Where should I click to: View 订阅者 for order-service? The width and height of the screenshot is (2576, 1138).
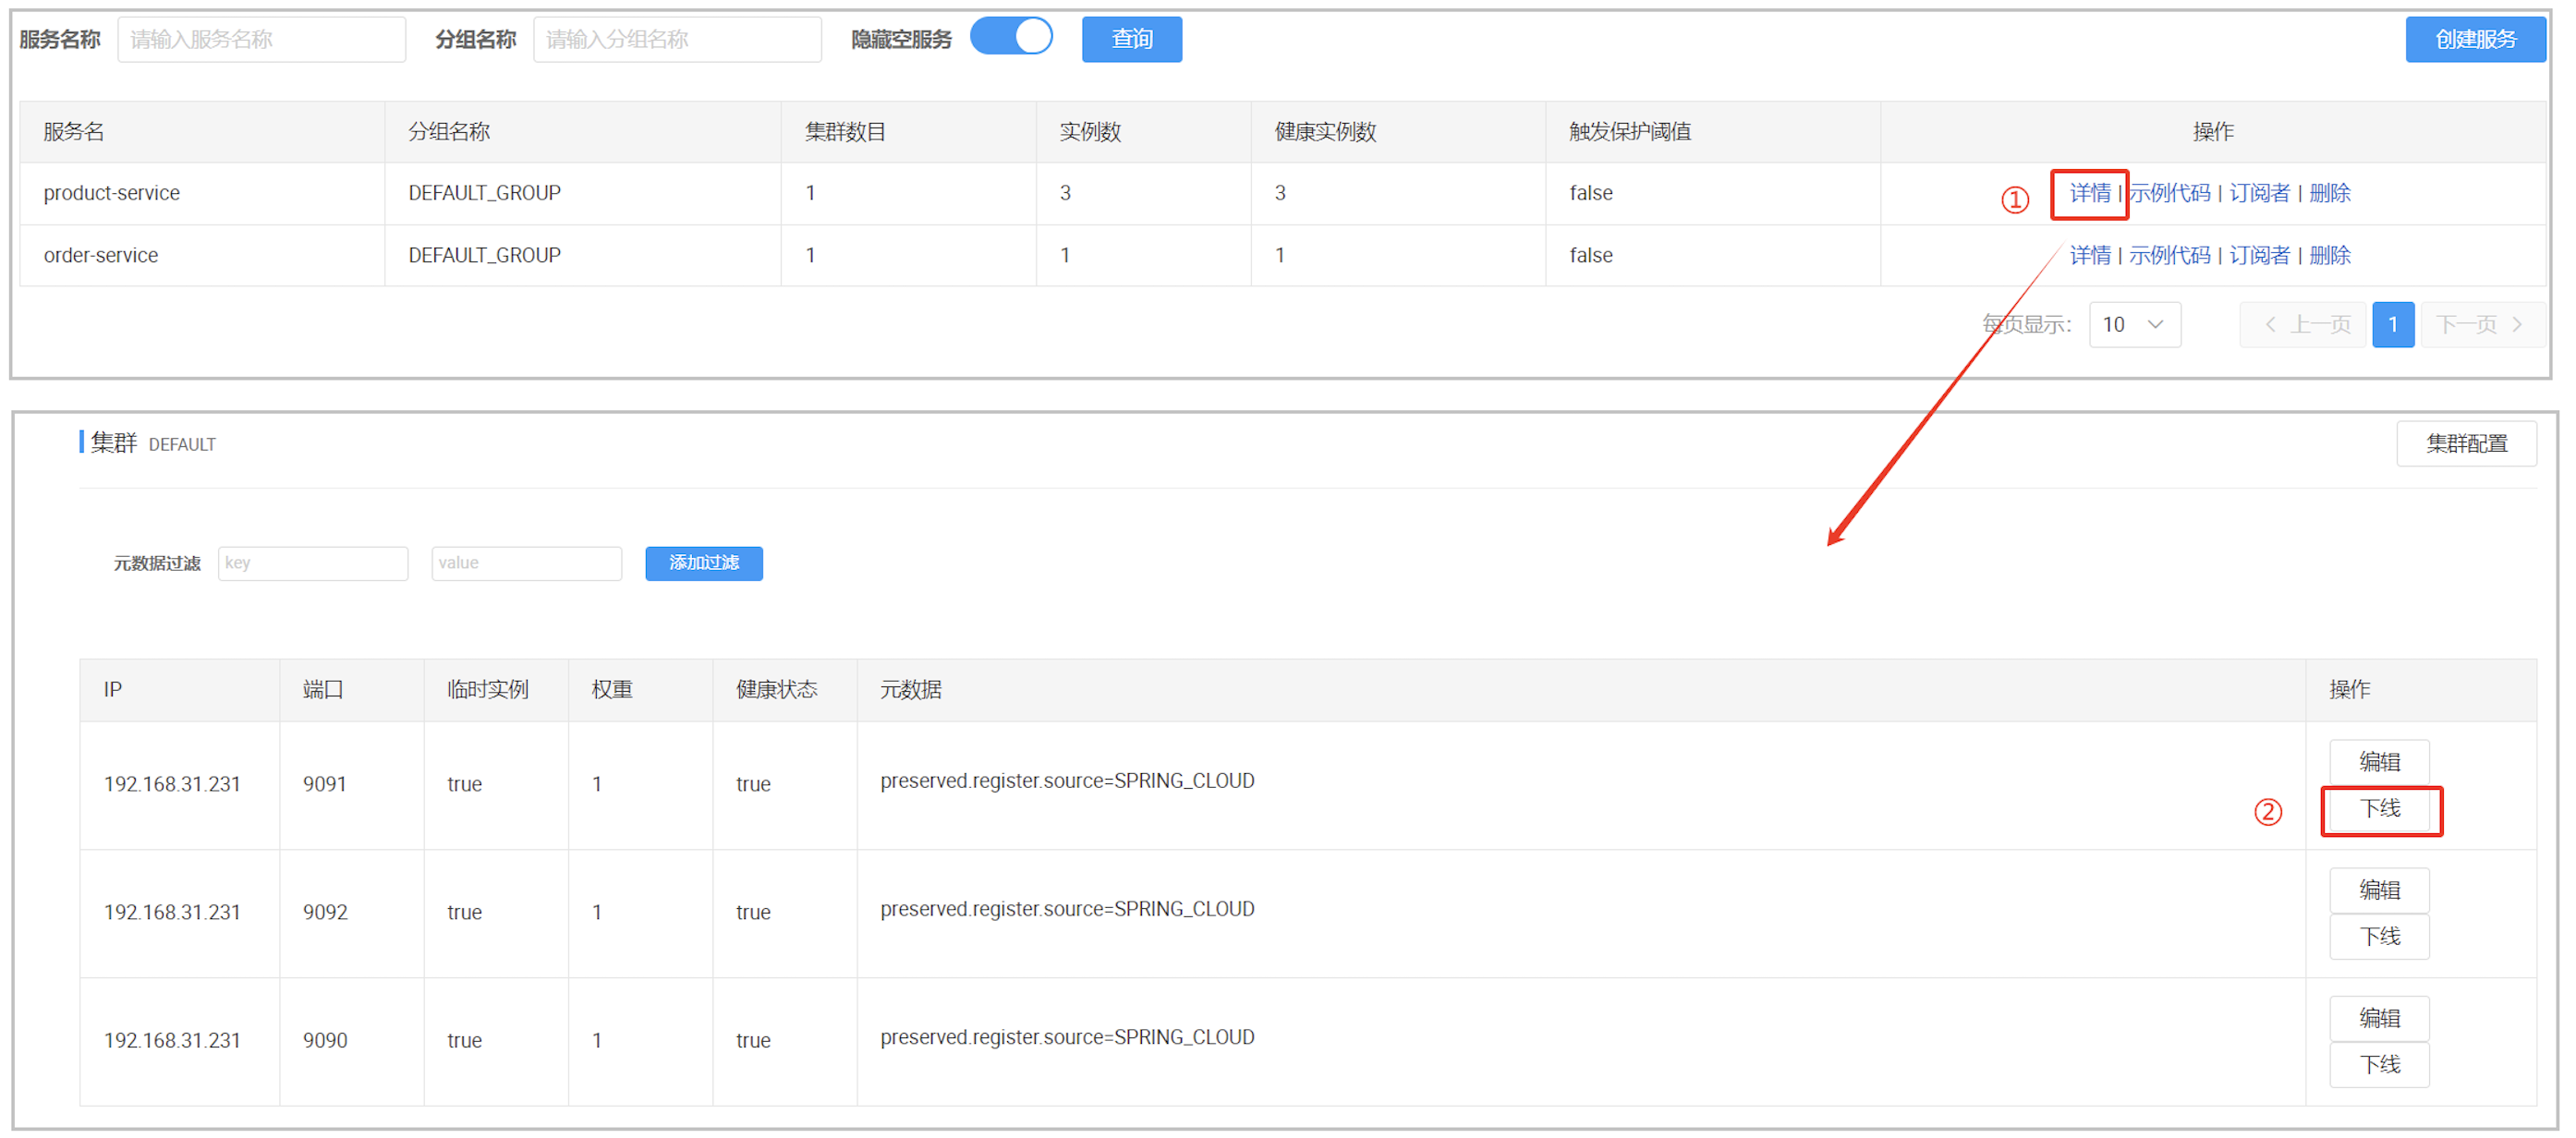[2259, 255]
